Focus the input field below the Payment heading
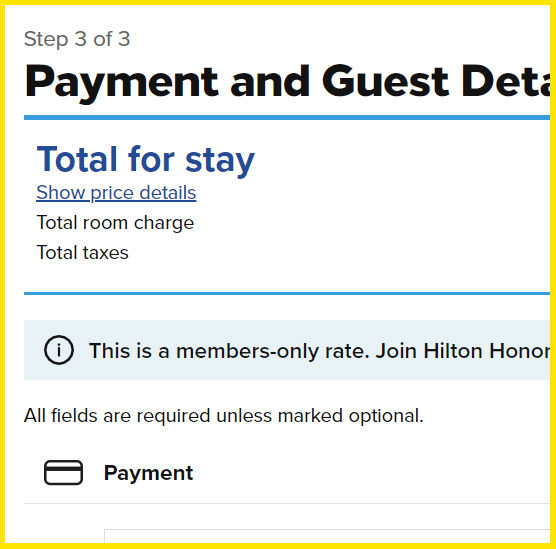Screen dimensions: 556x549 click(x=327, y=536)
